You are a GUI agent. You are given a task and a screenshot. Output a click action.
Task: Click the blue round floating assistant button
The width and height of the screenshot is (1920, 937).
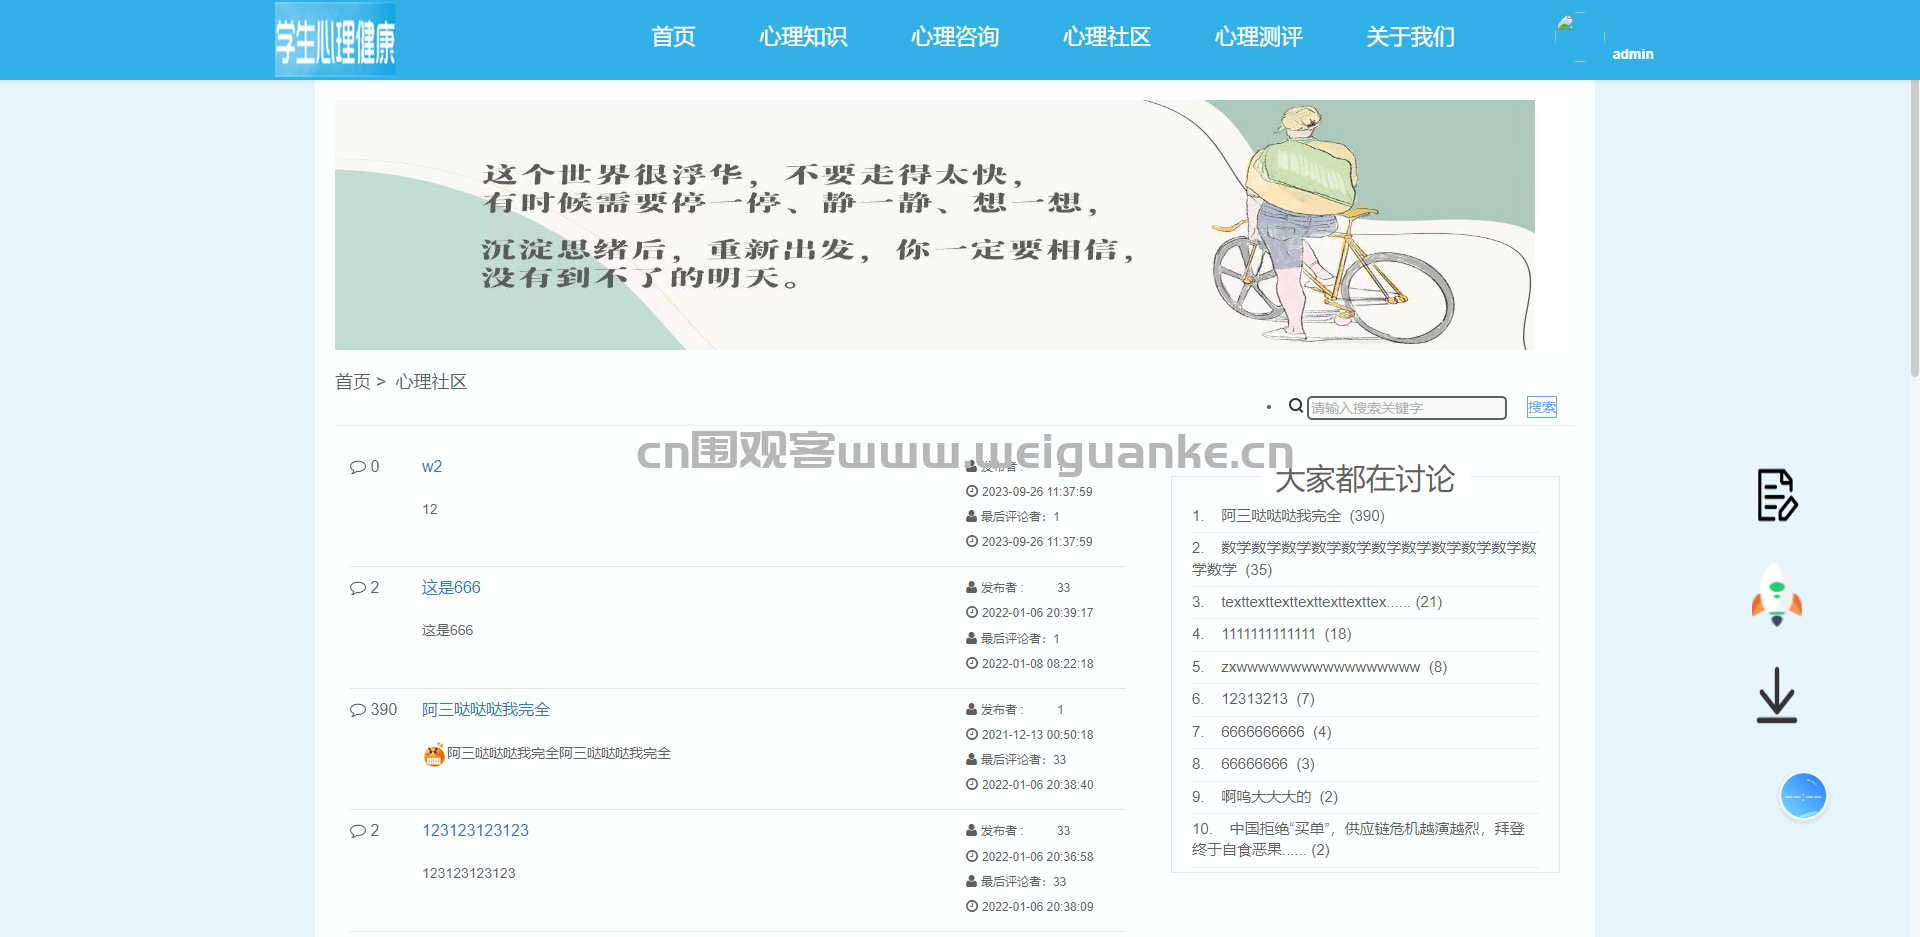(1803, 796)
